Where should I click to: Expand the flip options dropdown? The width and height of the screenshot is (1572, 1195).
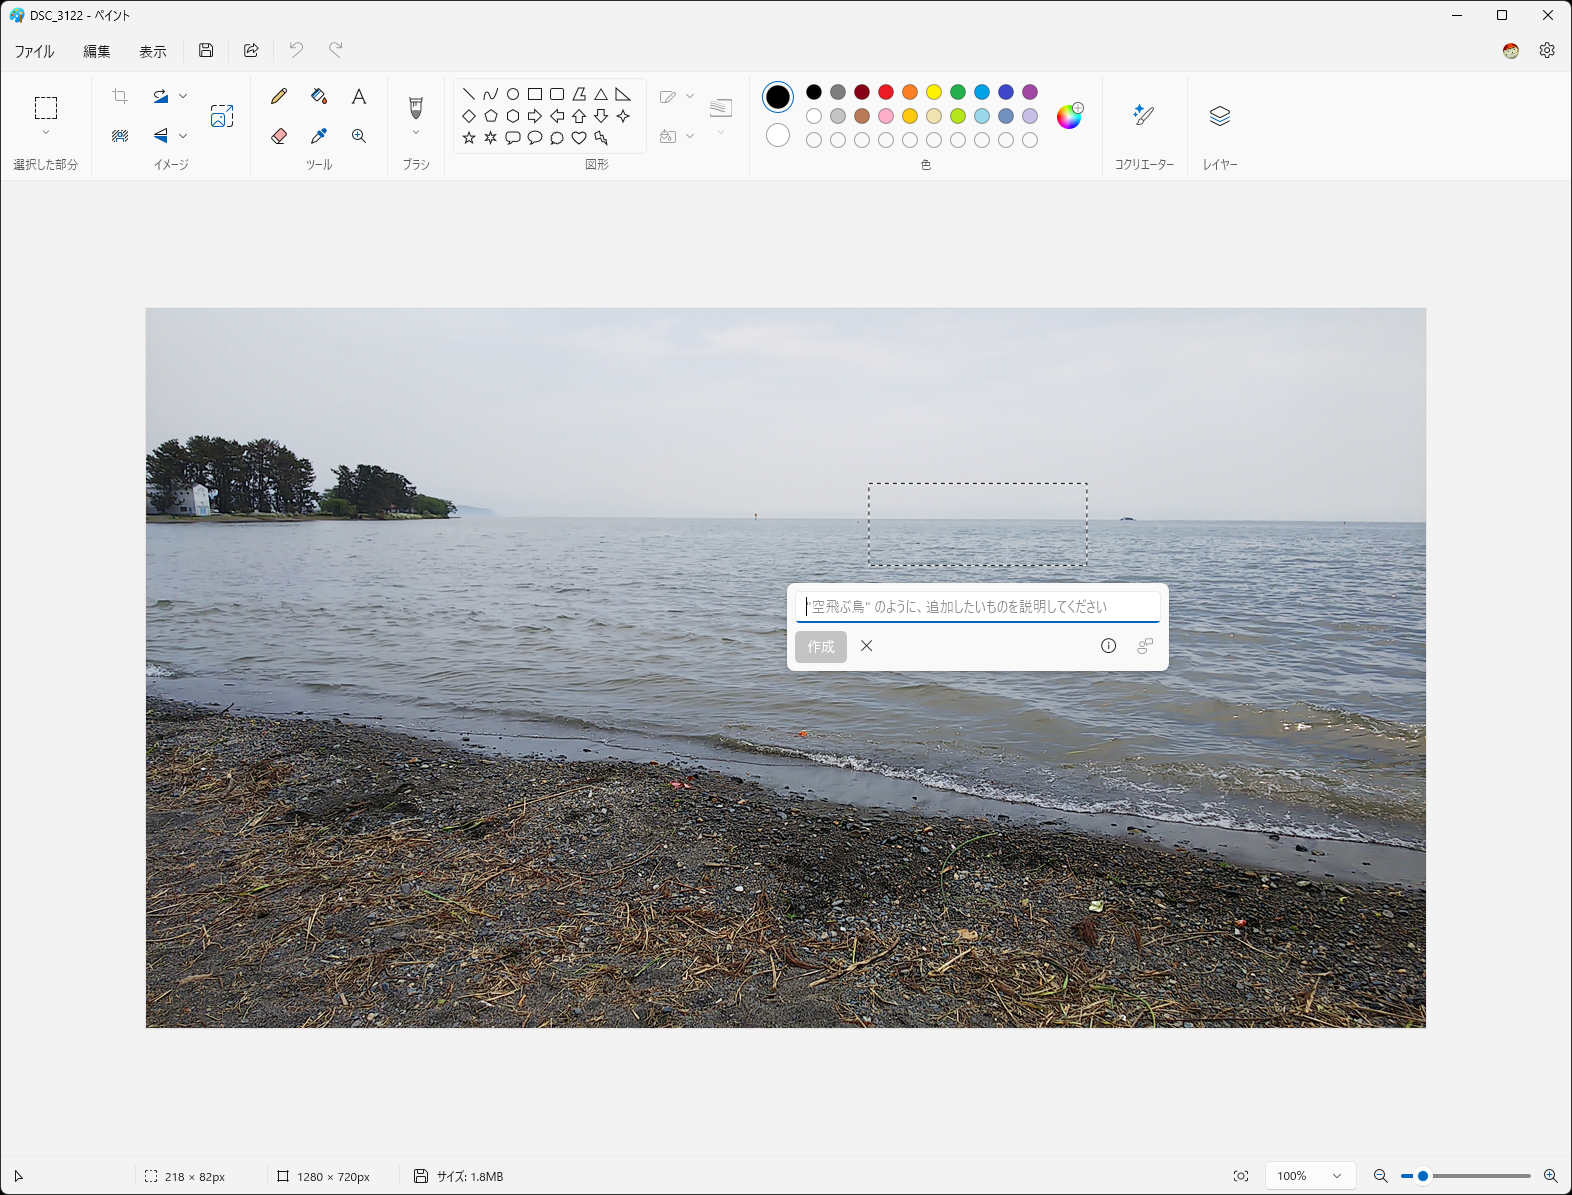(x=183, y=135)
